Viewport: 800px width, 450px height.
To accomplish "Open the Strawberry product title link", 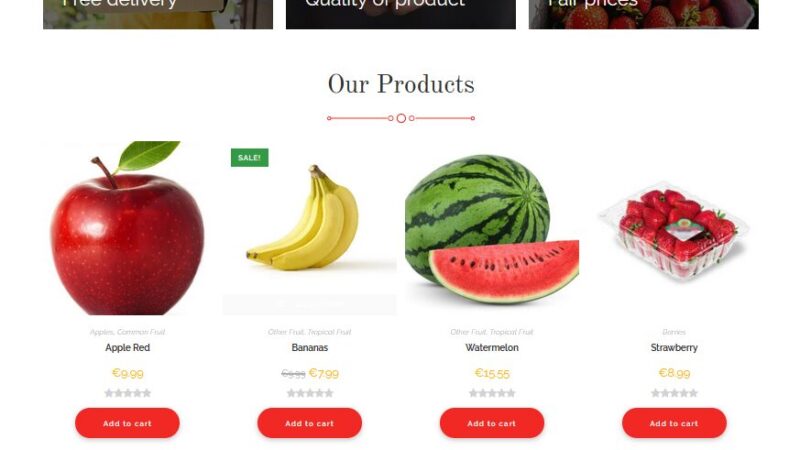I will (x=674, y=347).
